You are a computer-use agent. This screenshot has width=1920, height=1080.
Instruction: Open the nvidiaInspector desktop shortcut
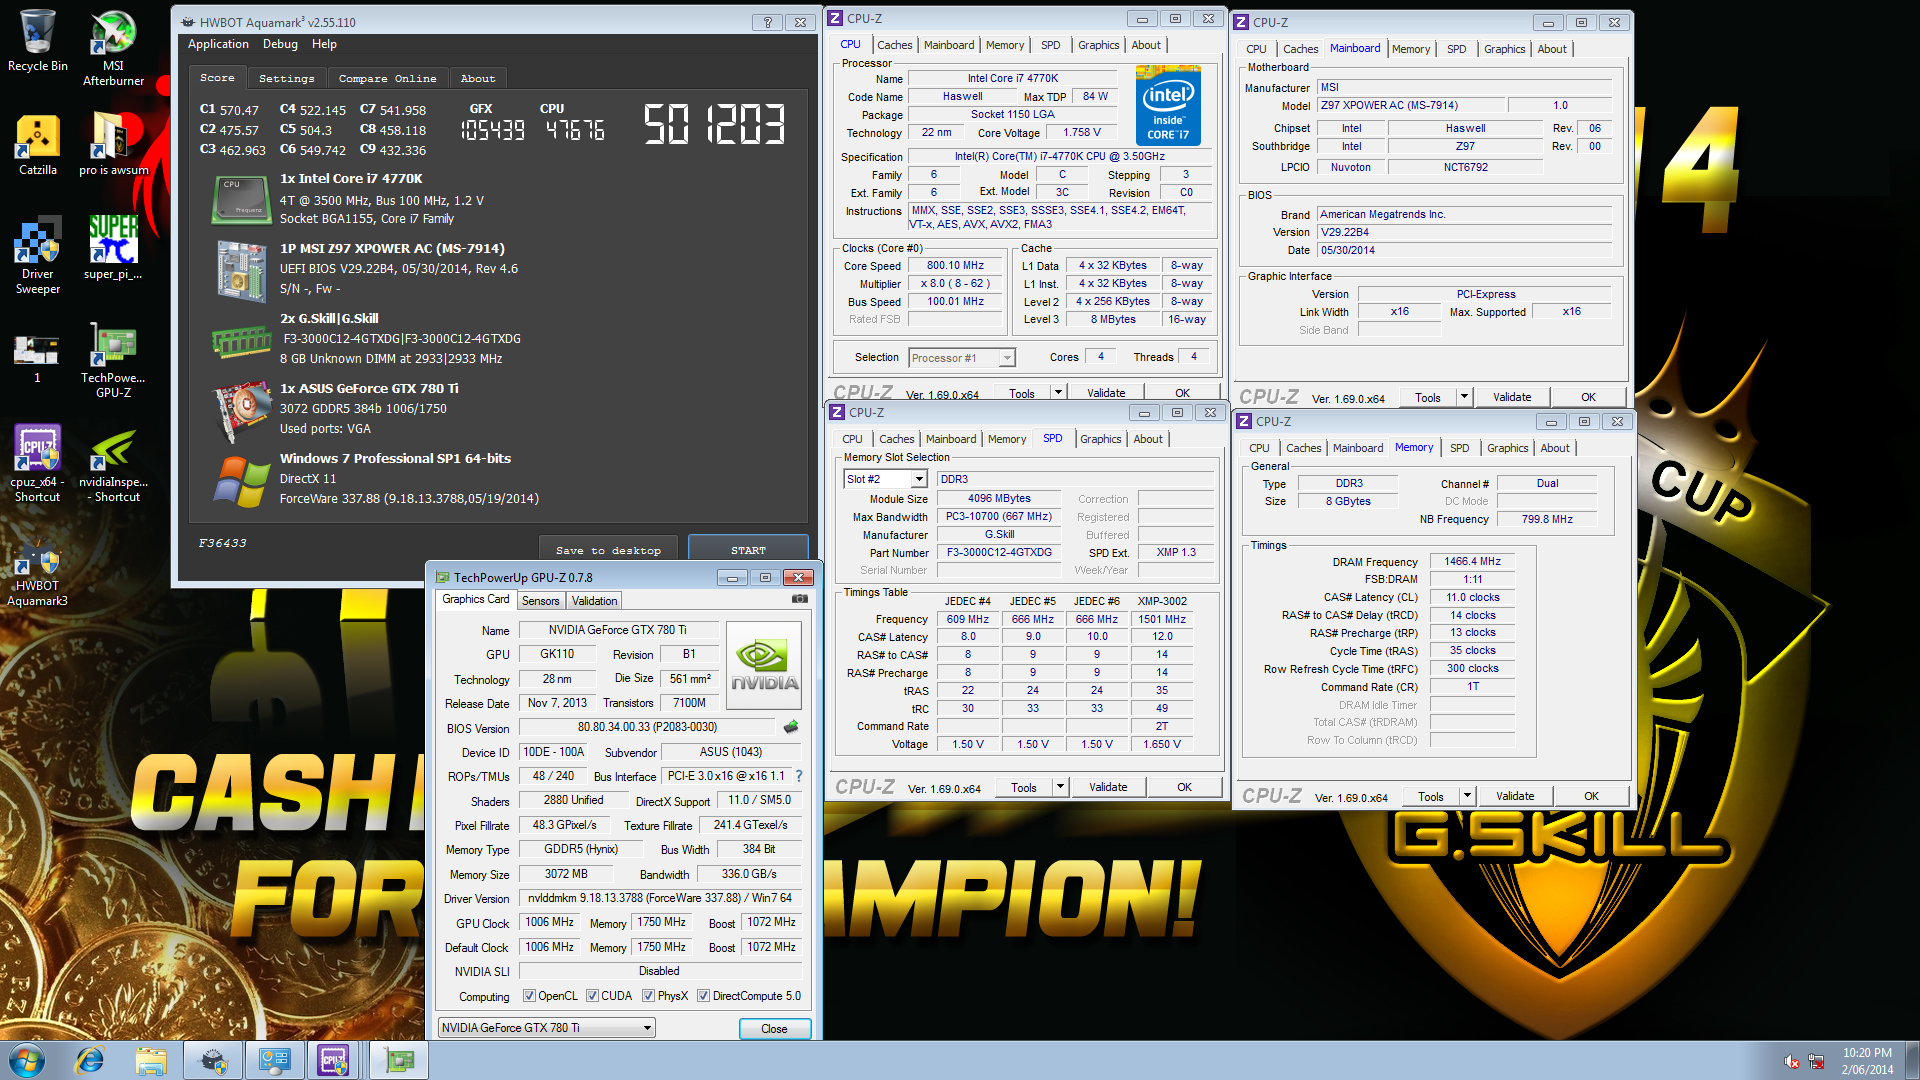coord(113,464)
